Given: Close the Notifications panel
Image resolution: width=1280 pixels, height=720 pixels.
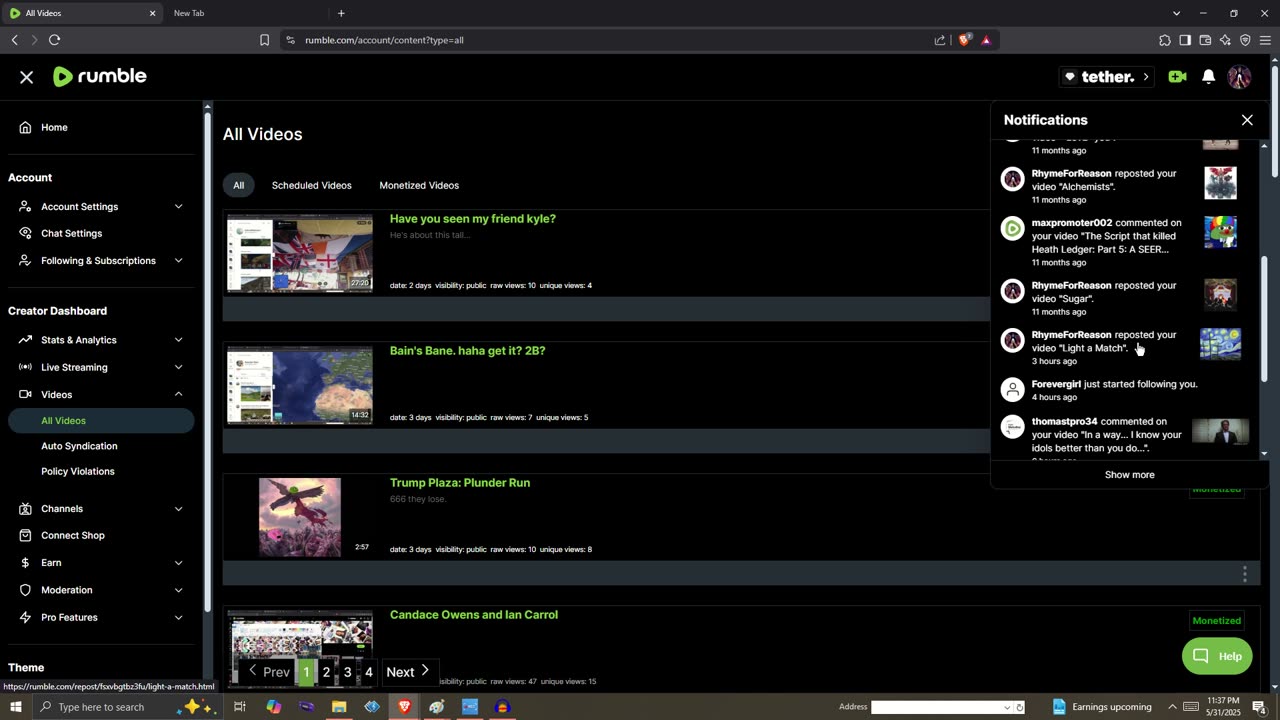Looking at the screenshot, I should click(x=1247, y=120).
